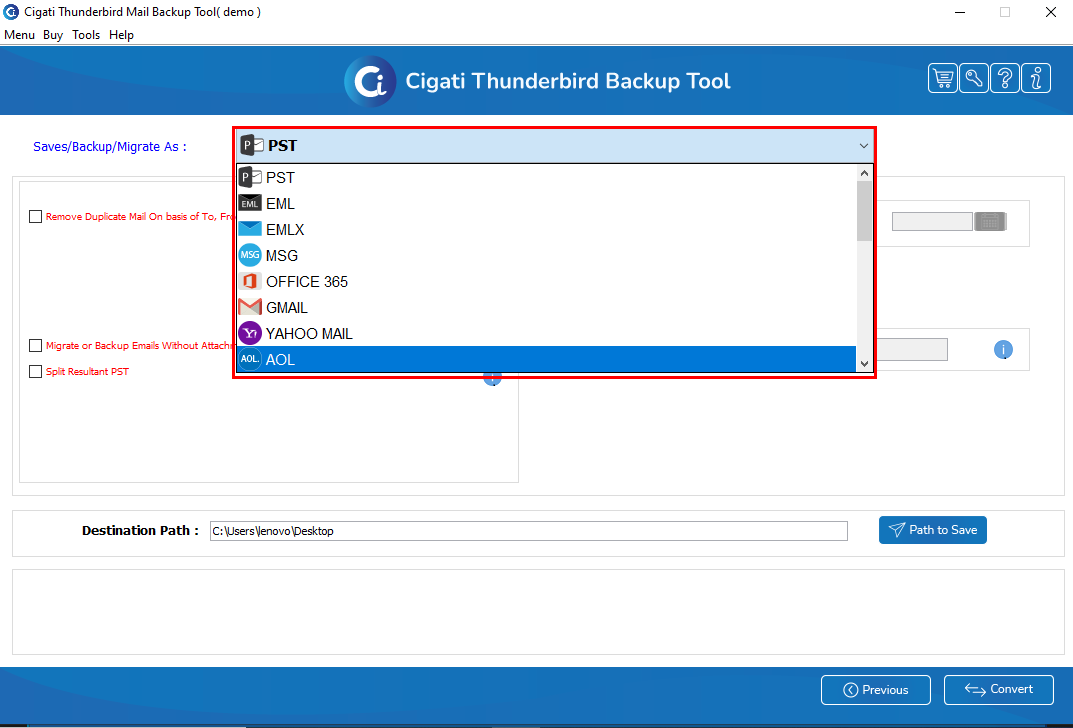Choose PST from the format list

[546, 177]
